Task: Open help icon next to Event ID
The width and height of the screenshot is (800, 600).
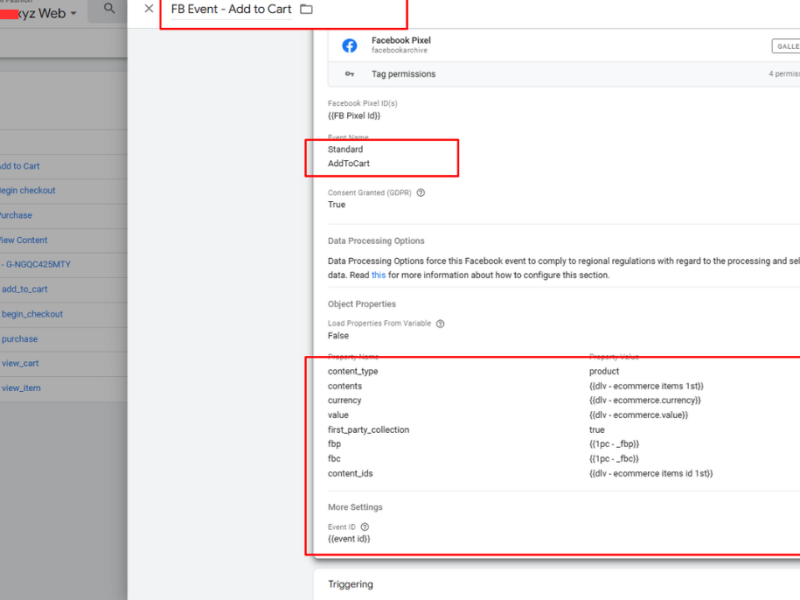Action: pyautogui.click(x=365, y=527)
